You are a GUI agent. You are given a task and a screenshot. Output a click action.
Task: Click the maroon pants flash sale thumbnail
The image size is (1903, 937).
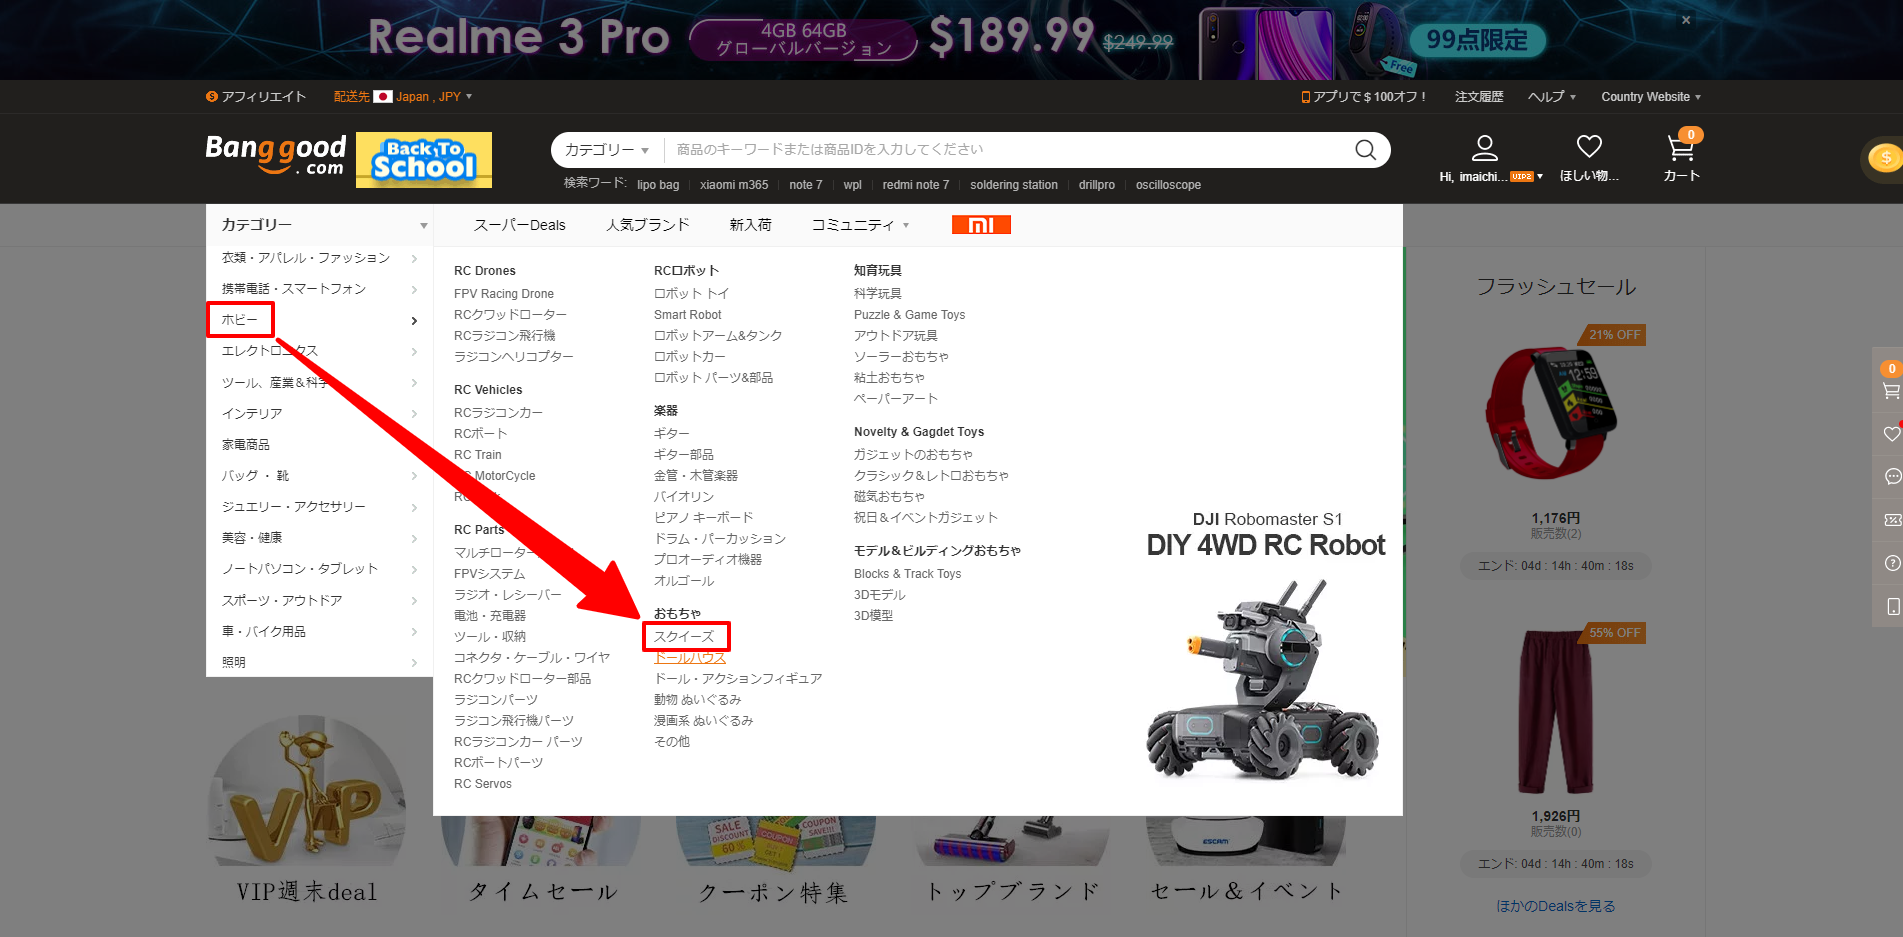point(1555,712)
